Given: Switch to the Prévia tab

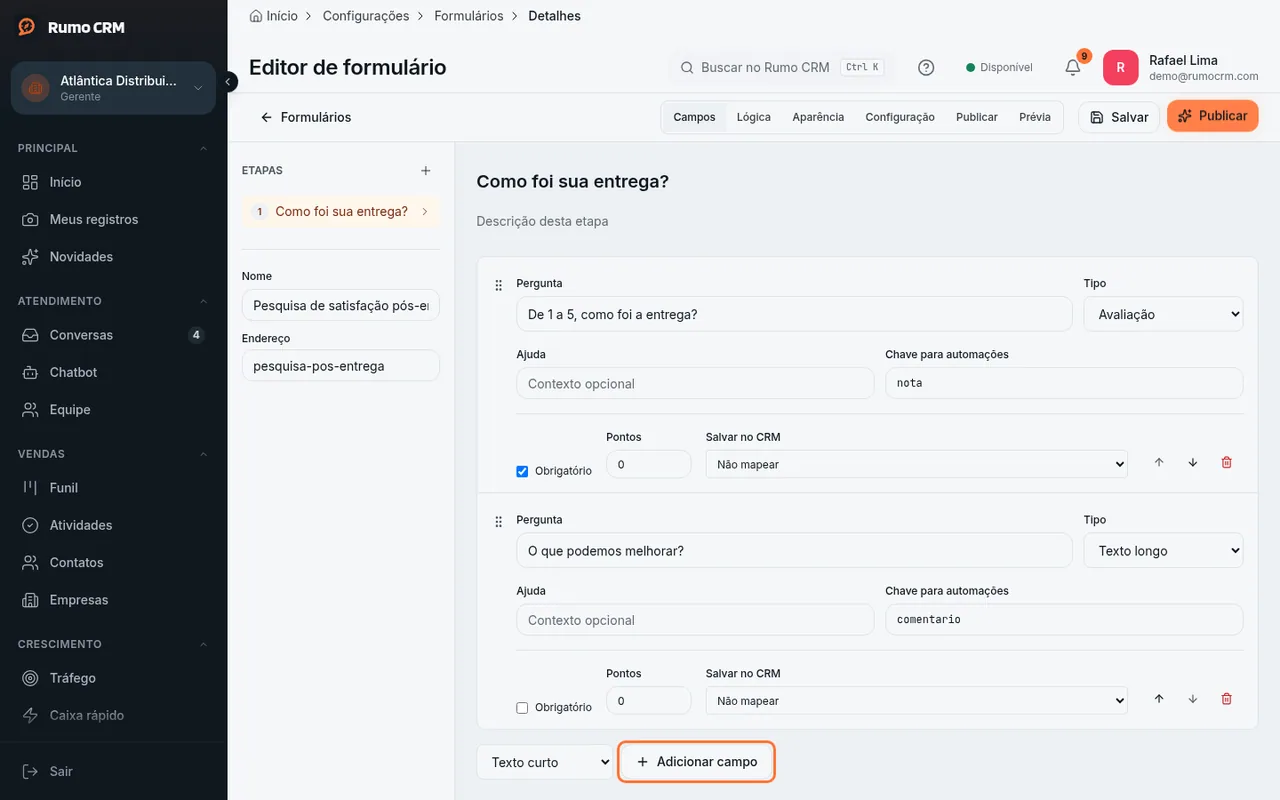Looking at the screenshot, I should (x=1035, y=117).
